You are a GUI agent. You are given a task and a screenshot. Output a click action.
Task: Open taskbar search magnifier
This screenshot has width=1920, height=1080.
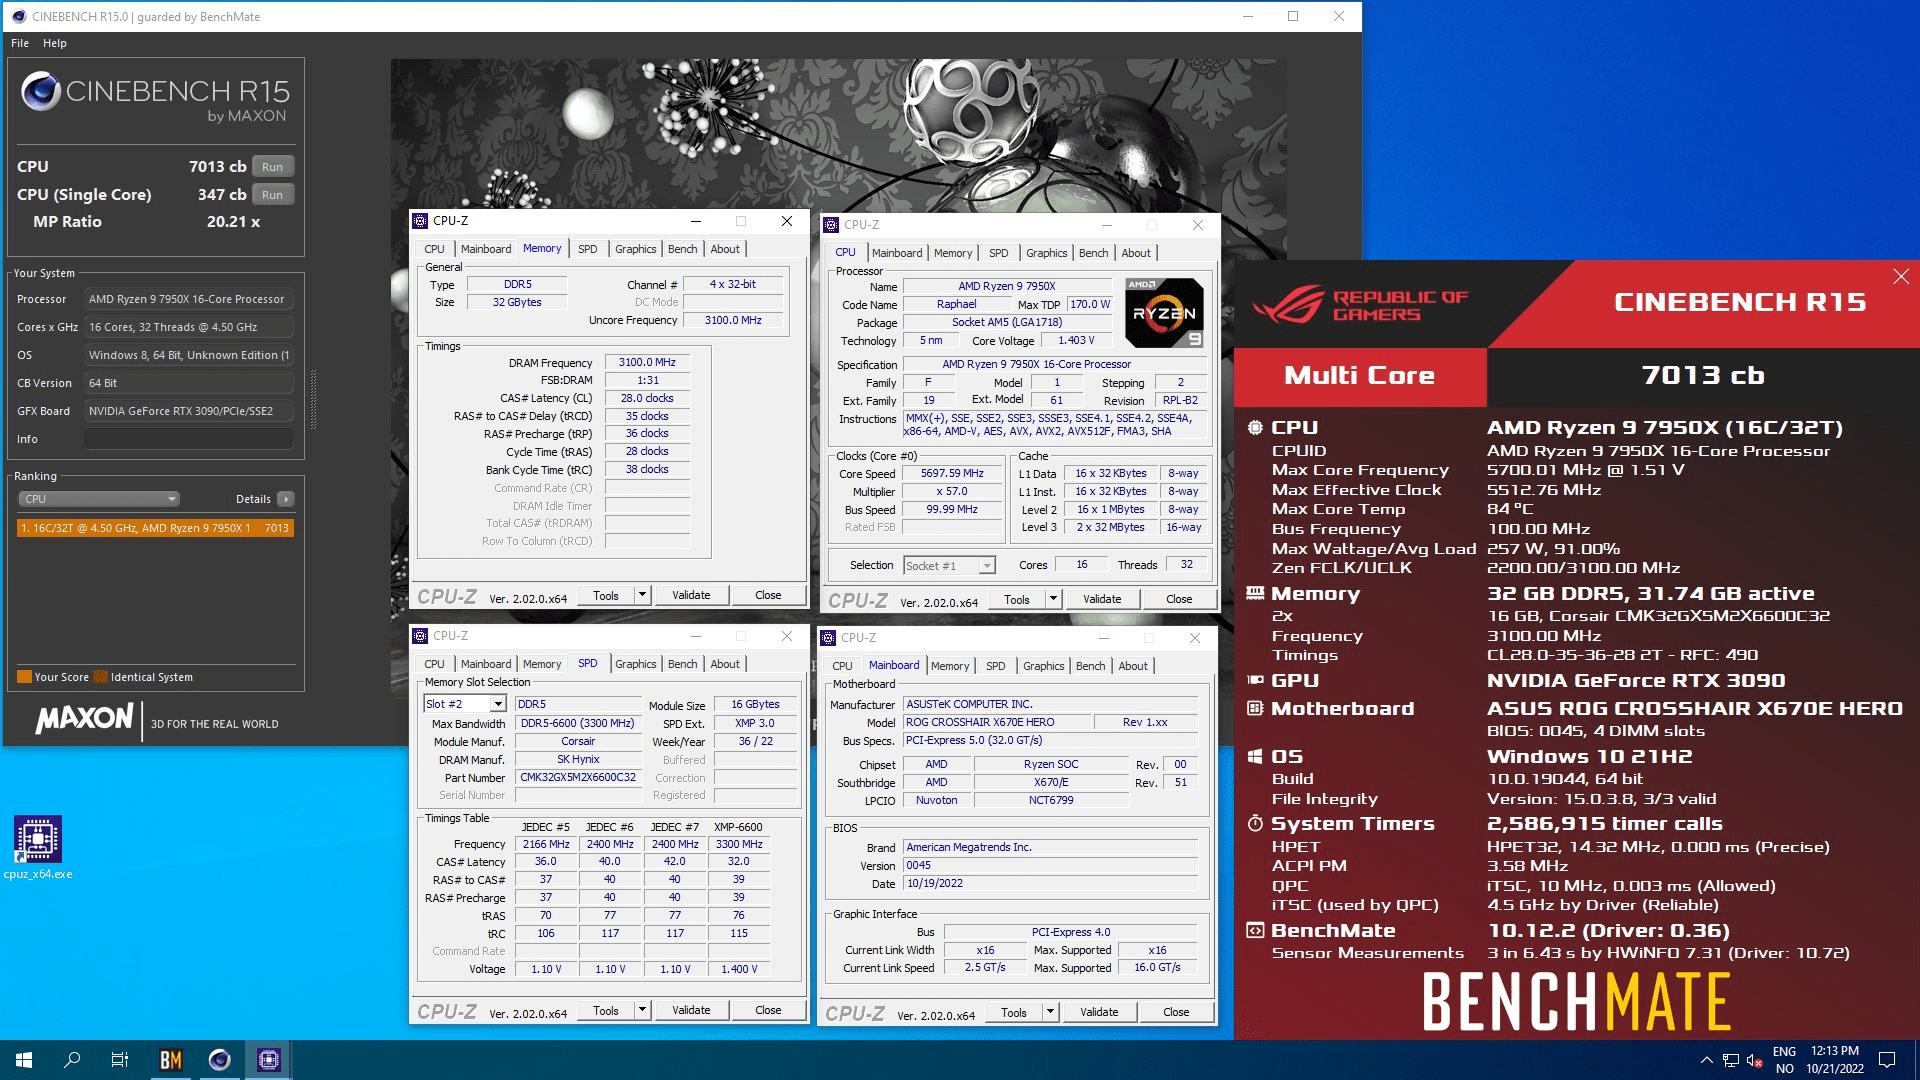72,1060
